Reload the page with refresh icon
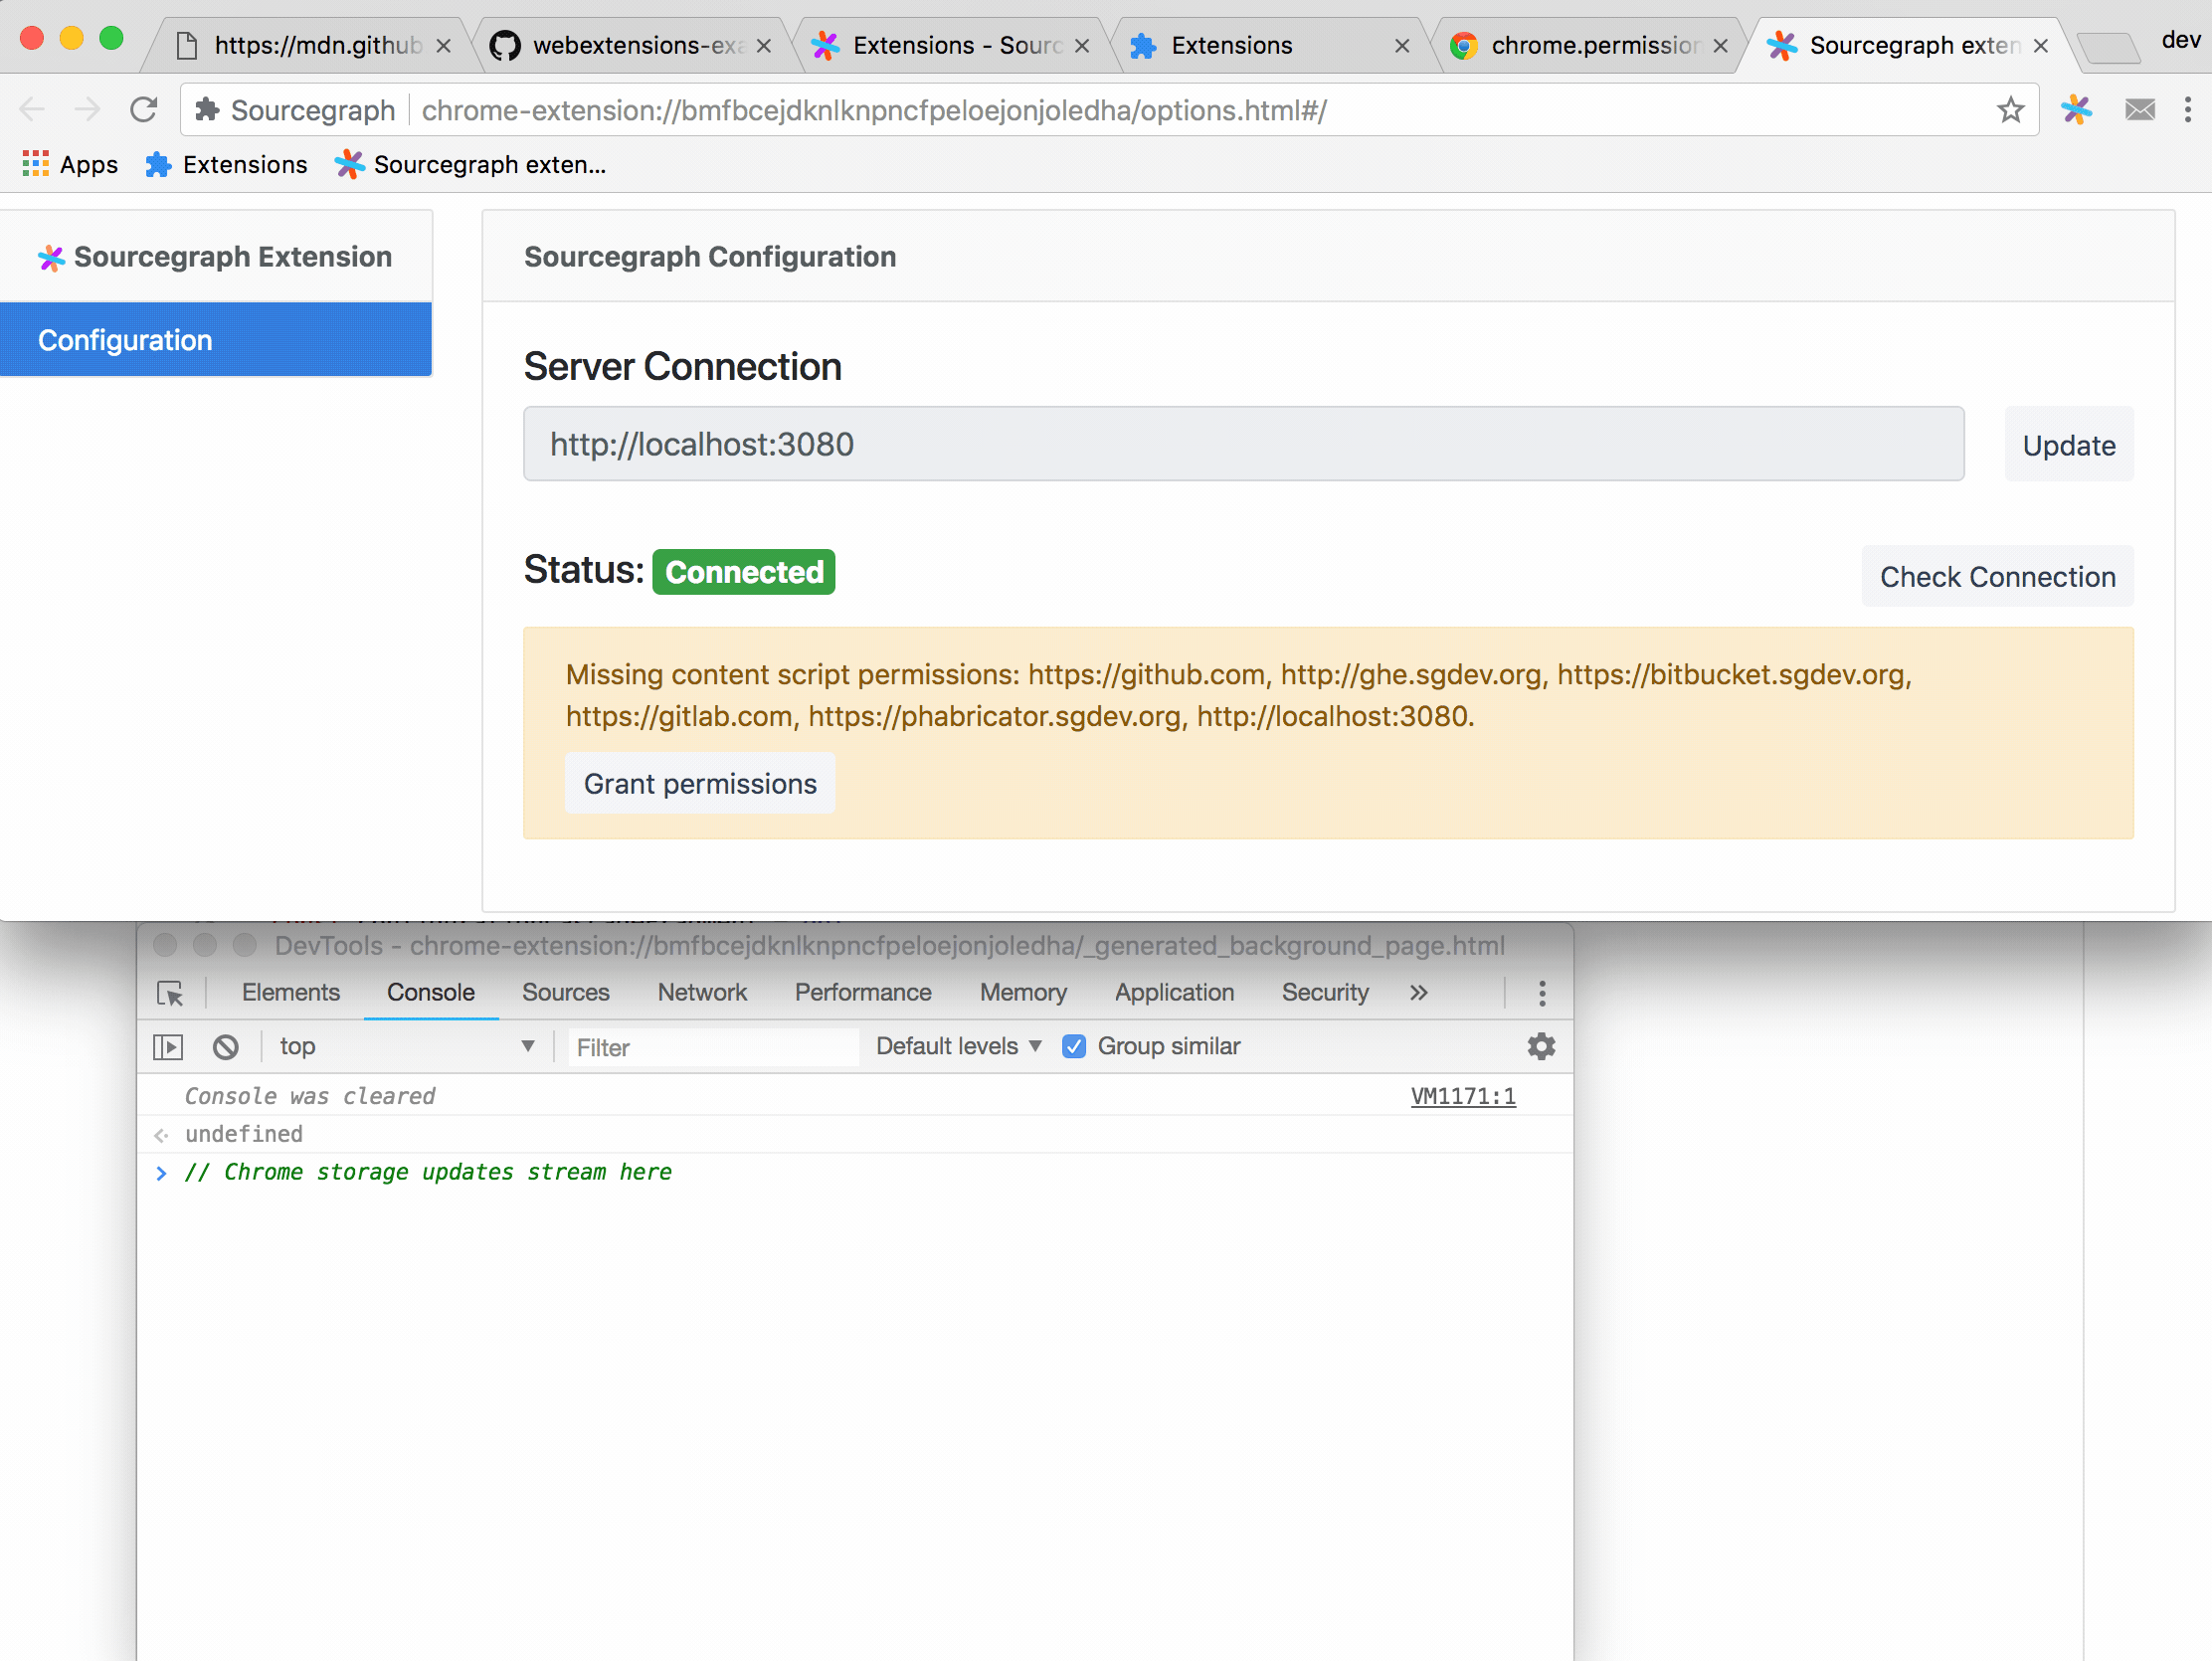 [144, 109]
